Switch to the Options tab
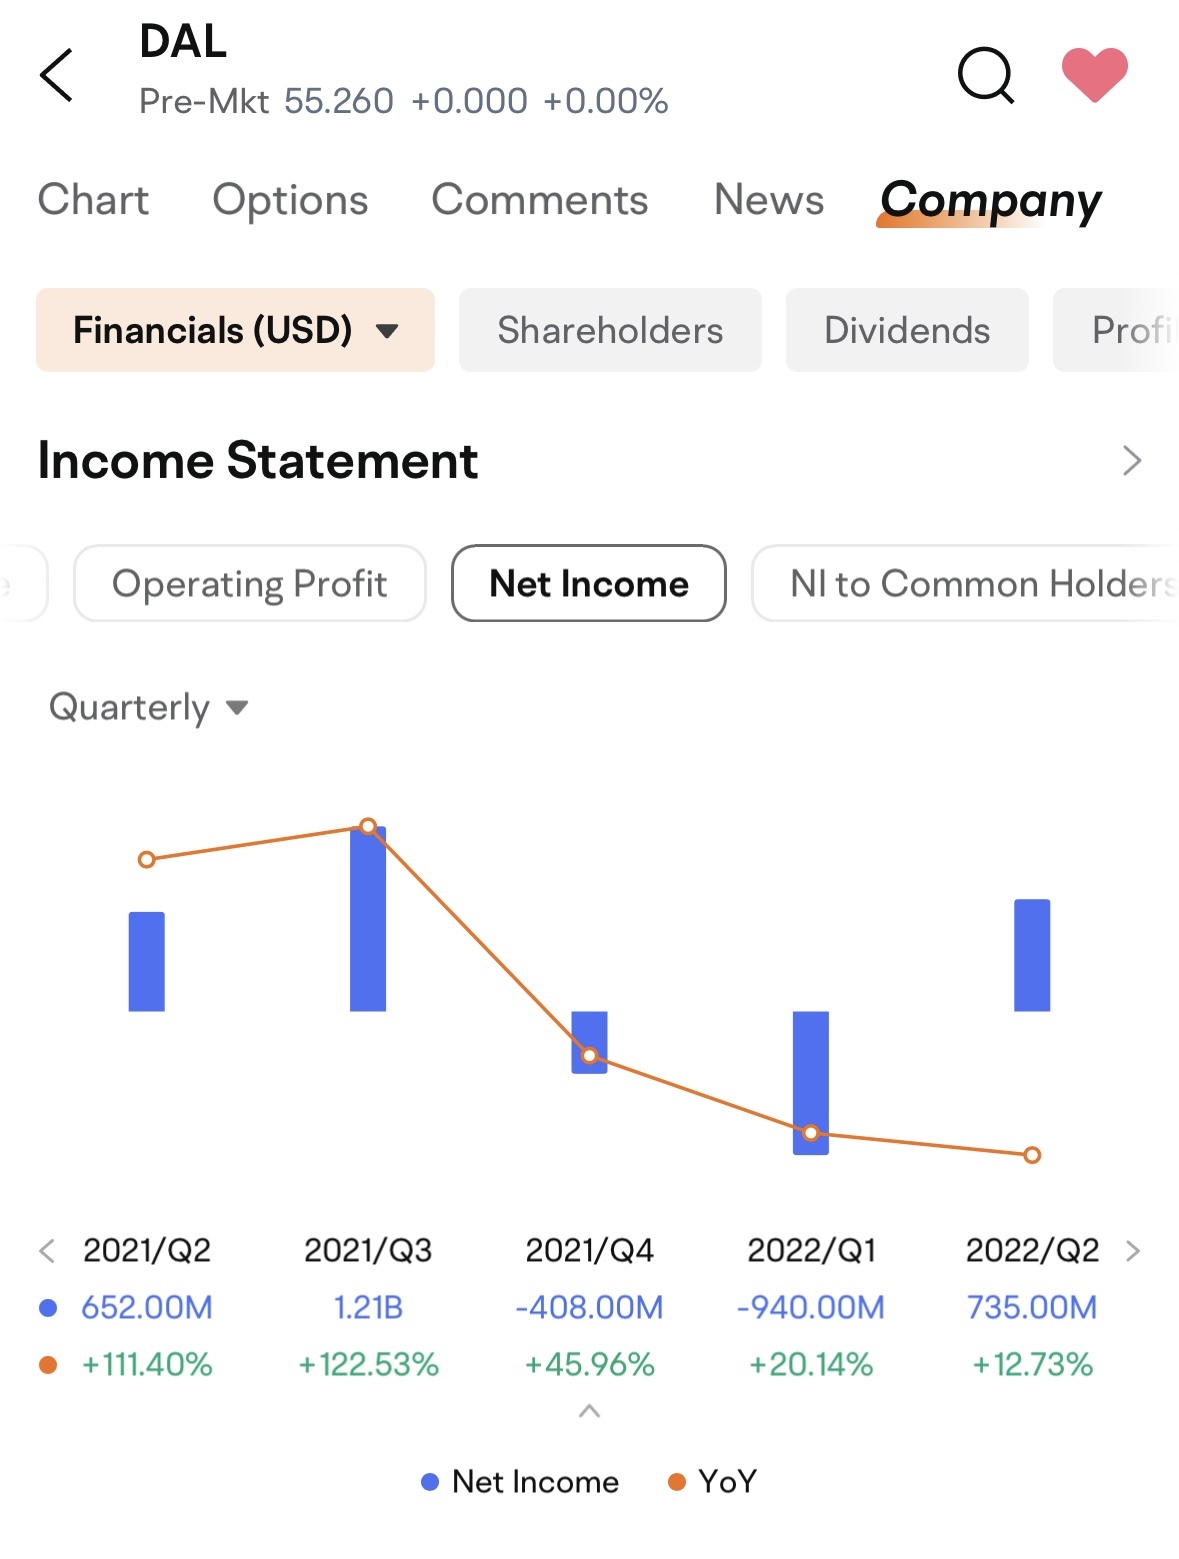 [x=290, y=200]
